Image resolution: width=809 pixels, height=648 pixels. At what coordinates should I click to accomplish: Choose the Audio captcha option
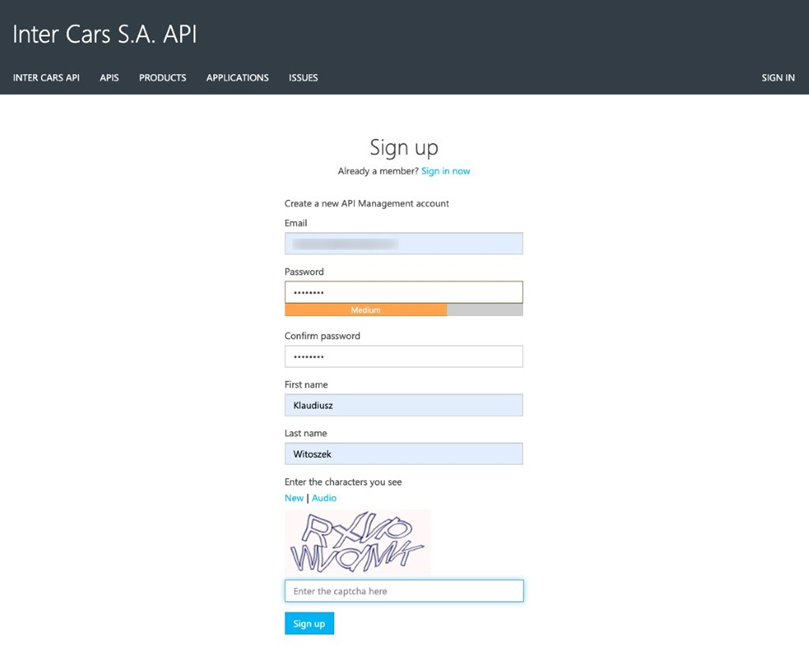coord(324,498)
